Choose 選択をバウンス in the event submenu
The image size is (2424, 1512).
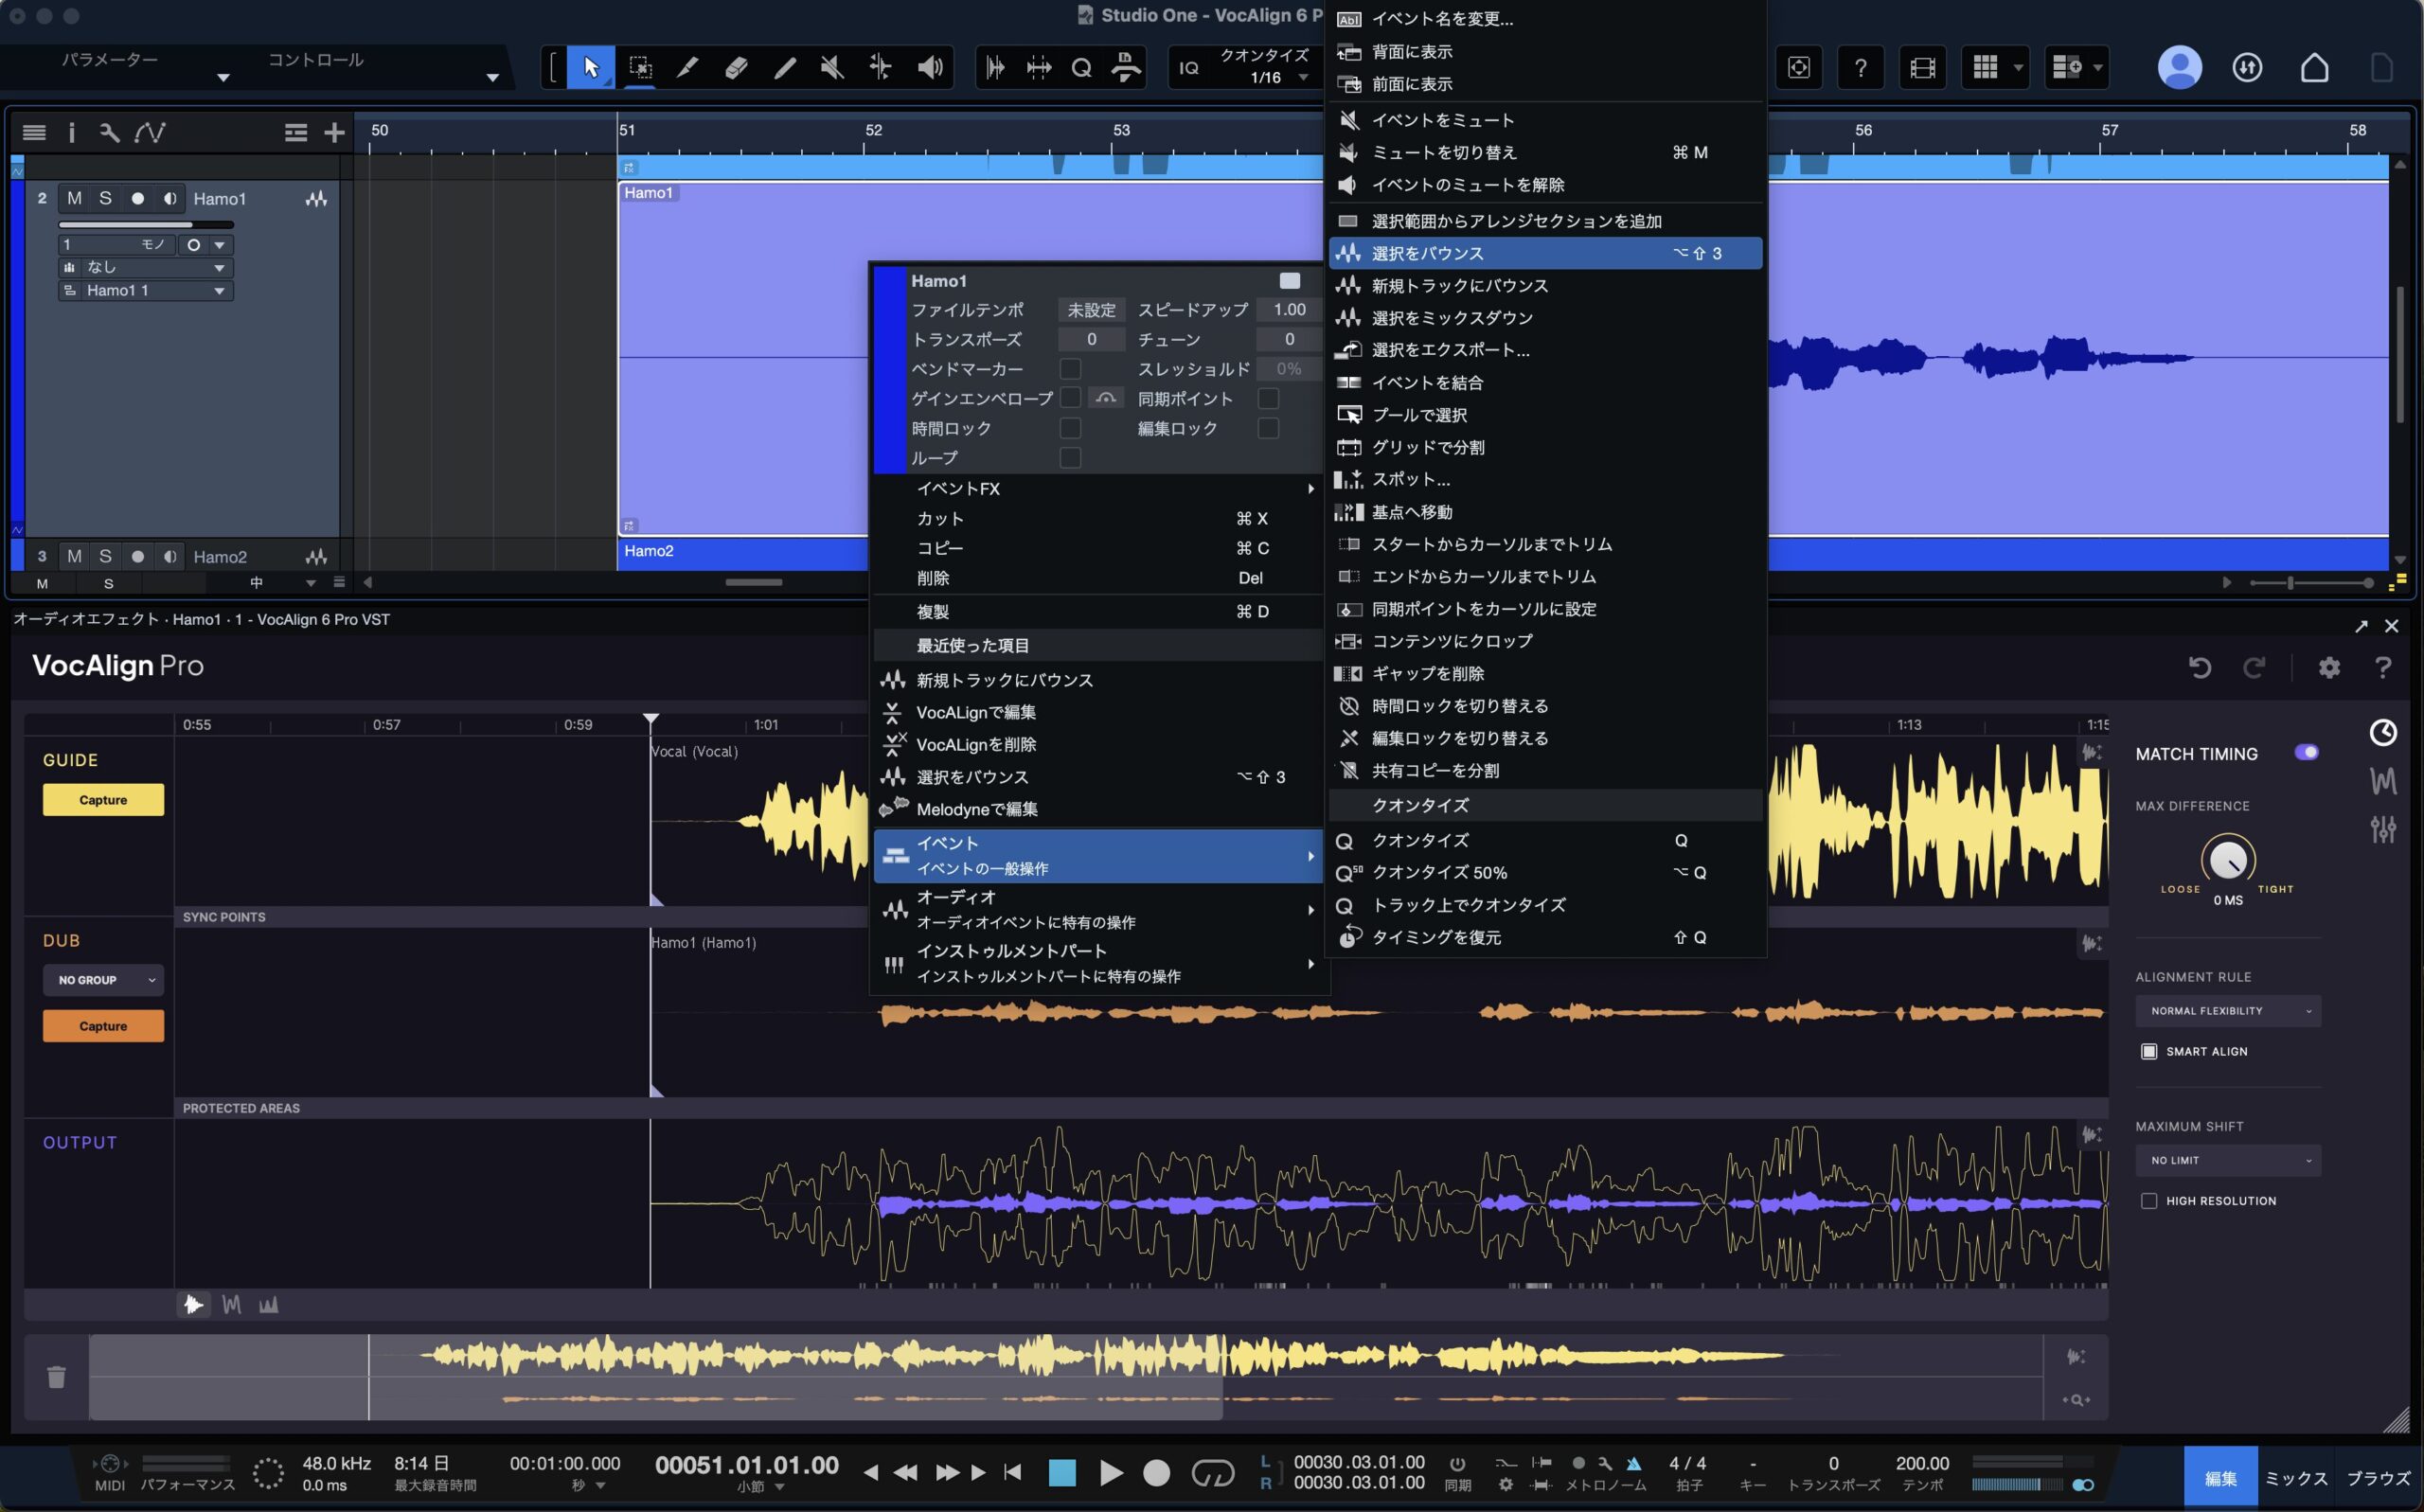coord(1545,253)
